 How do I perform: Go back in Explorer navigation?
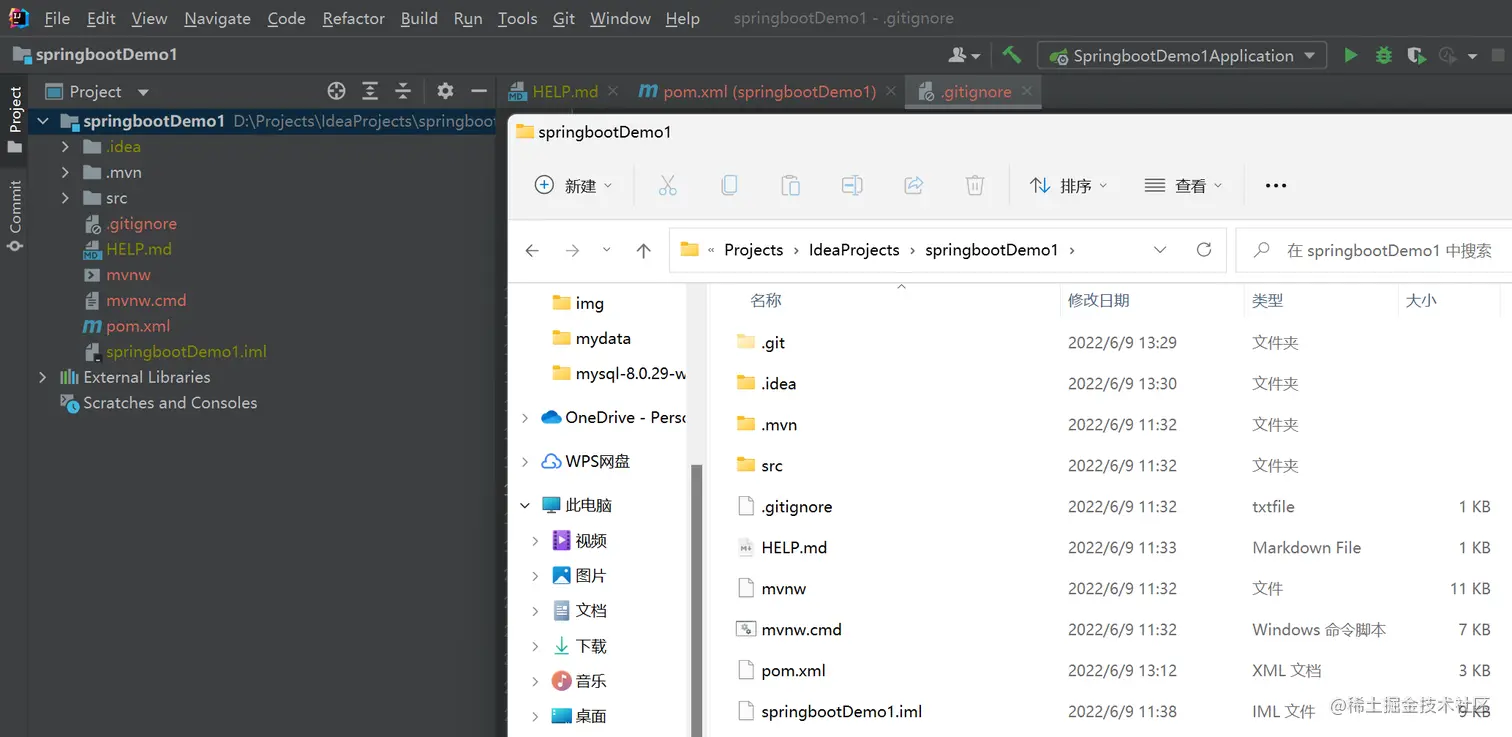tap(532, 250)
